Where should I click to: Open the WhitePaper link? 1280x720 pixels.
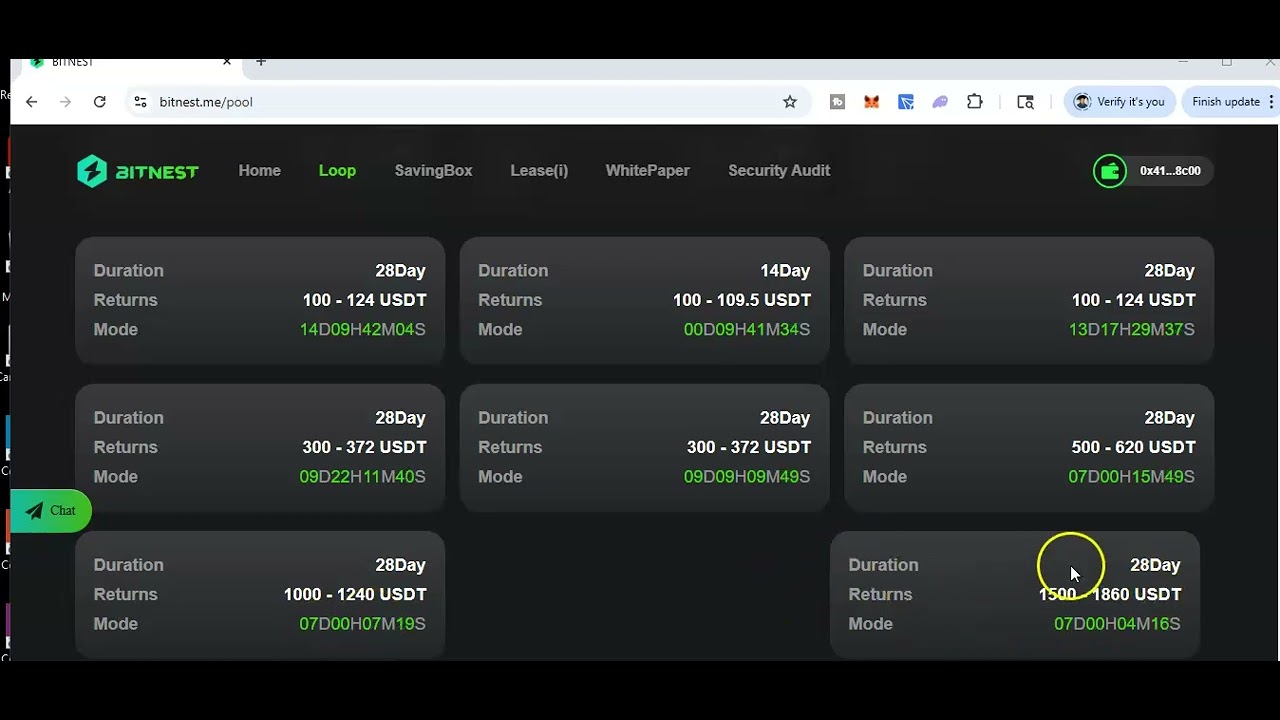648,171
